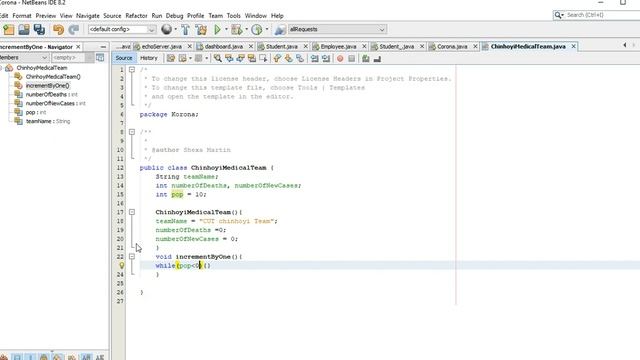The image size is (640, 360).
Task: Close the Corona.java tab
Action: pos(476,47)
